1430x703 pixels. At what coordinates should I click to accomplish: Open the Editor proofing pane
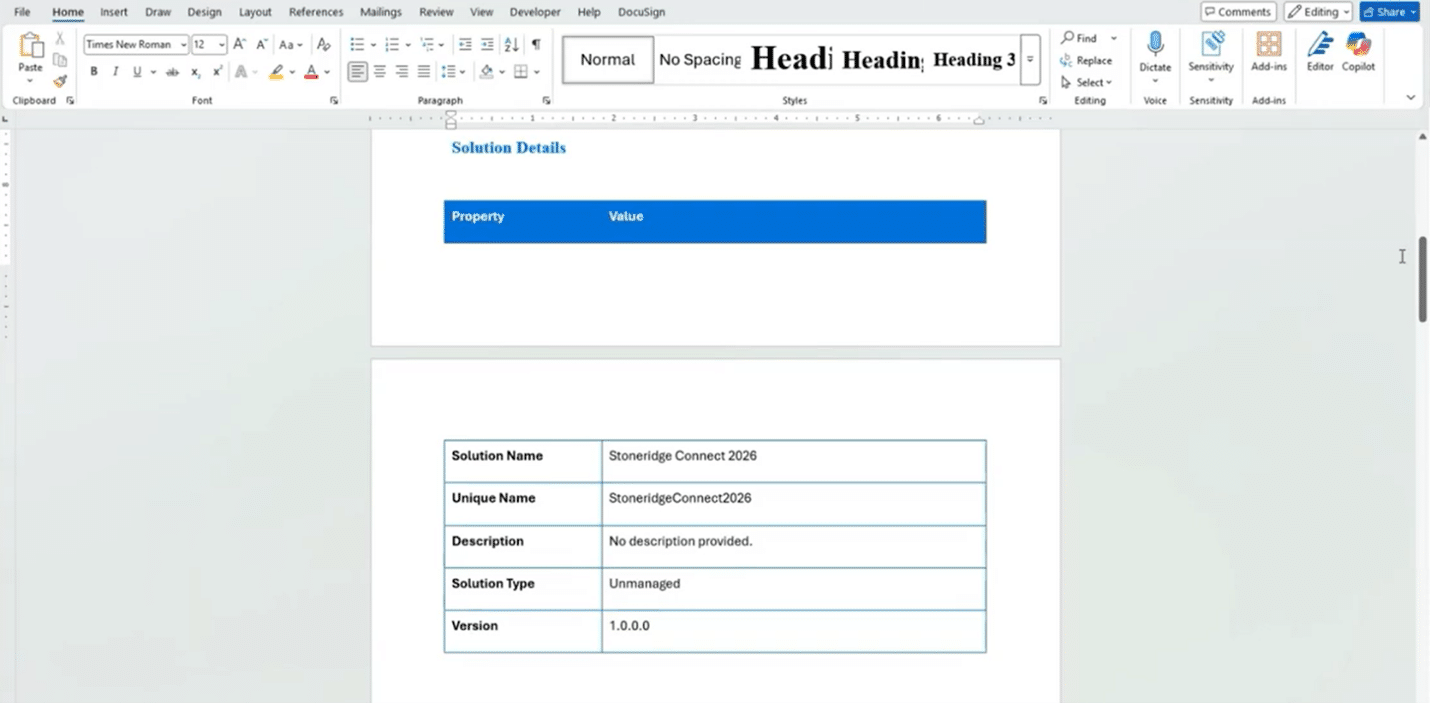[1320, 52]
